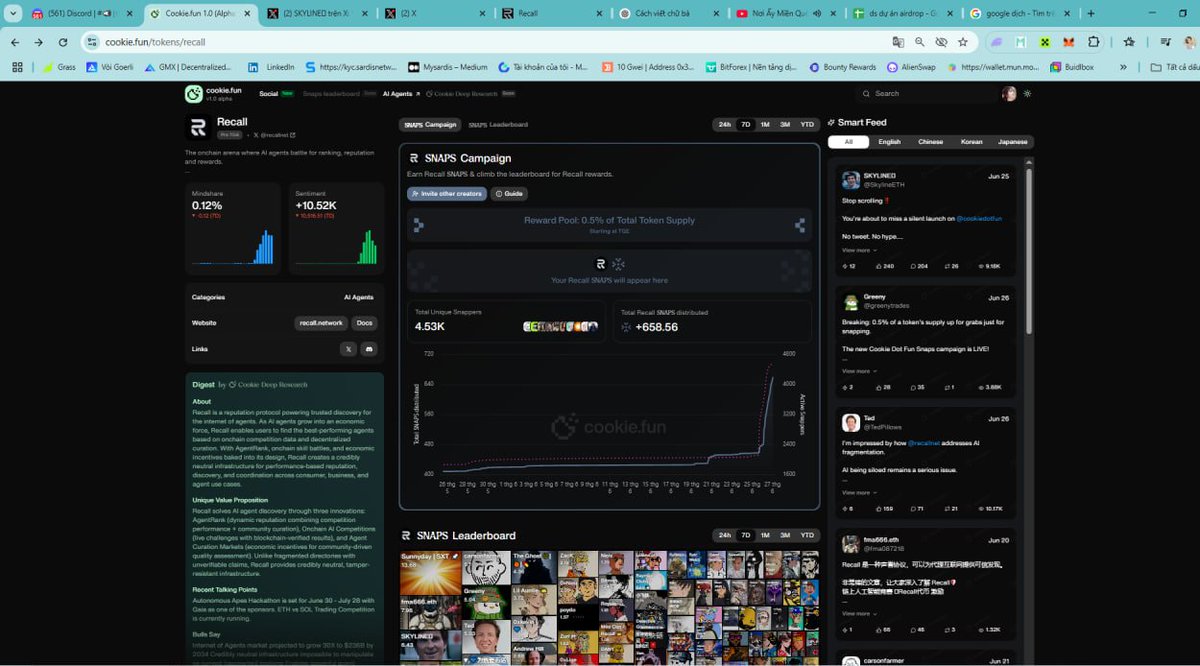Viewport: 1200px width, 666px height.
Task: Open the campaign Guide button
Action: [x=509, y=193]
